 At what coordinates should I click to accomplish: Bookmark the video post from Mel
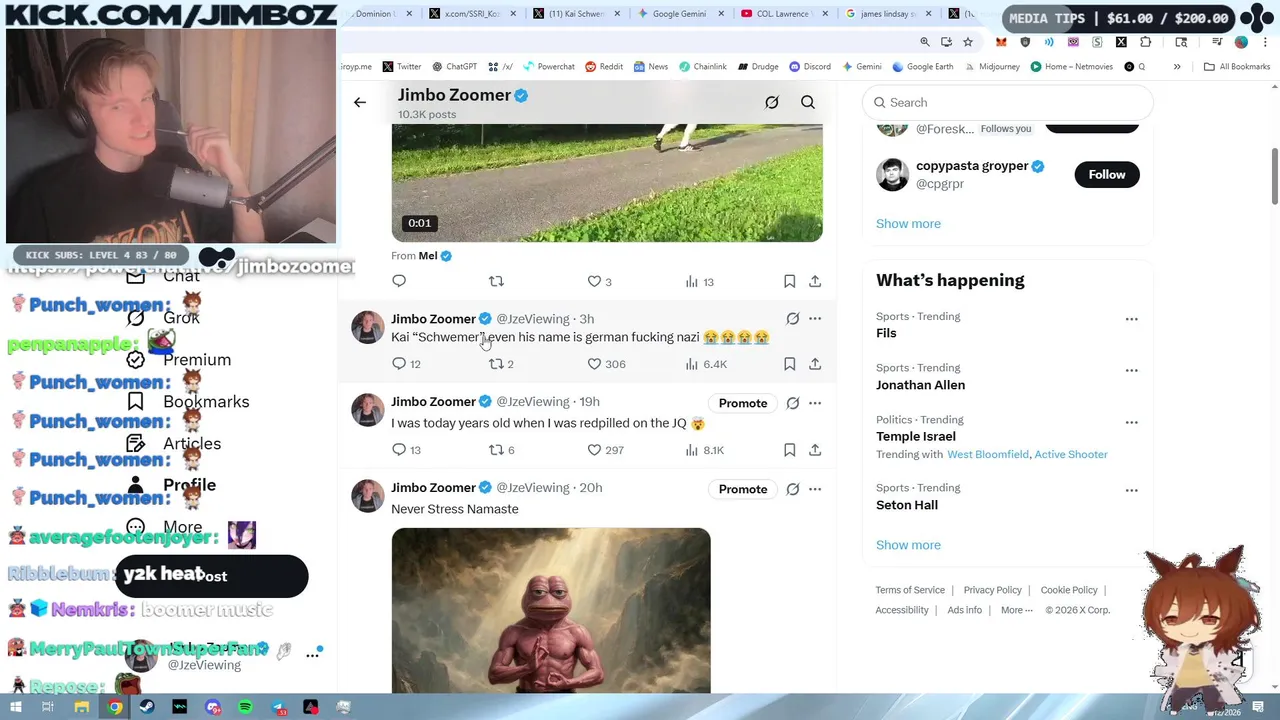[x=789, y=281]
